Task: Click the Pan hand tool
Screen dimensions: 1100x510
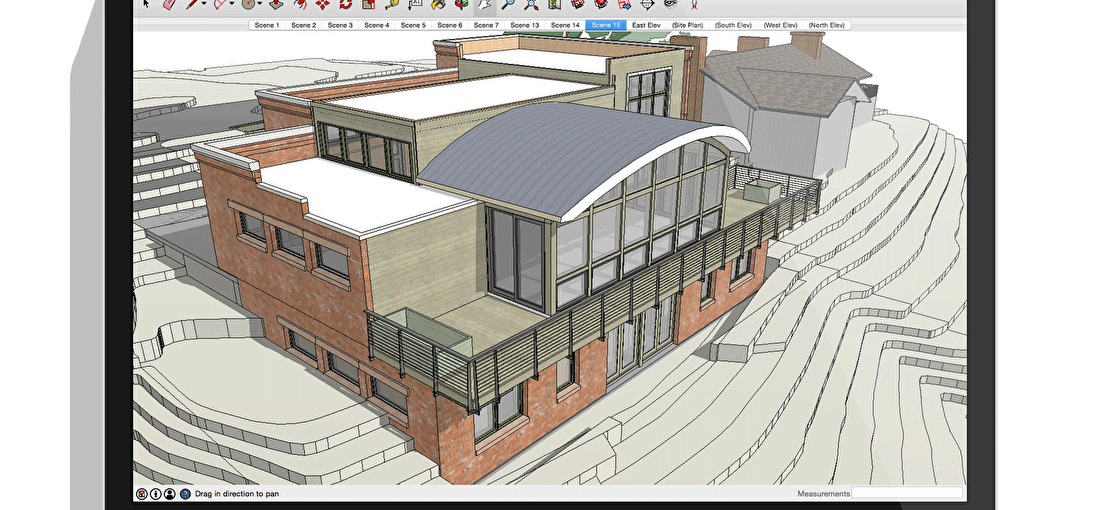Action: pos(485,4)
